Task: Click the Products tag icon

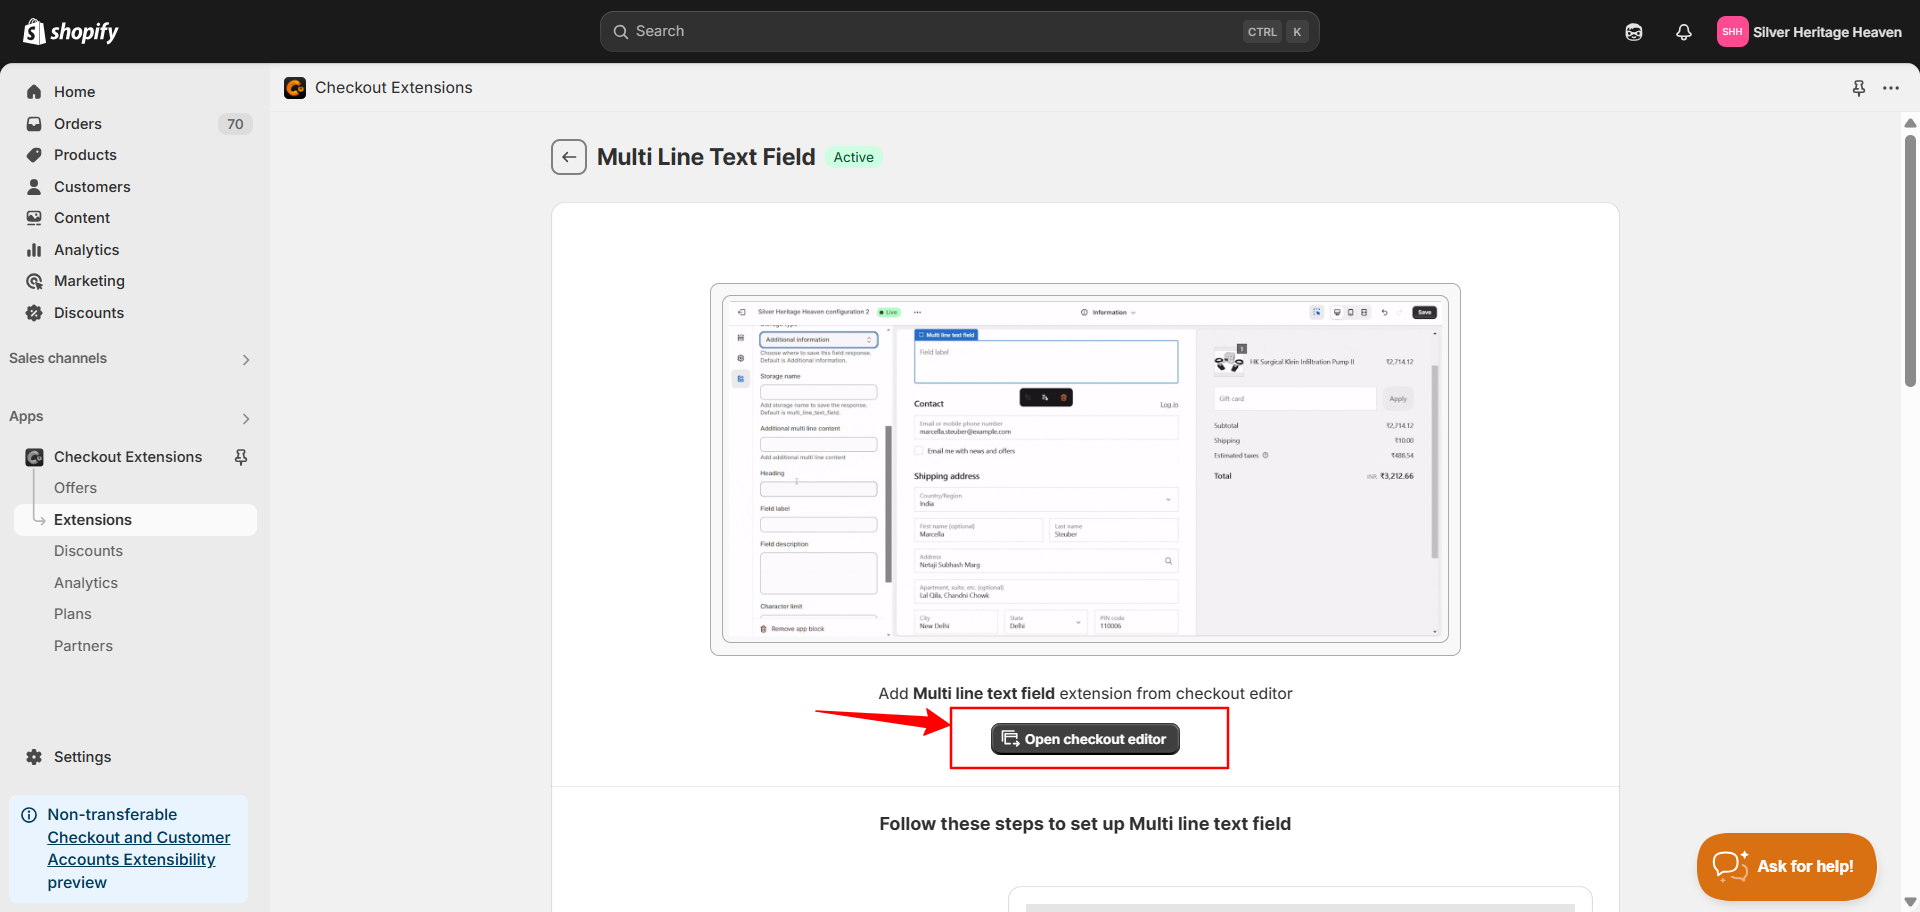Action: (x=34, y=155)
